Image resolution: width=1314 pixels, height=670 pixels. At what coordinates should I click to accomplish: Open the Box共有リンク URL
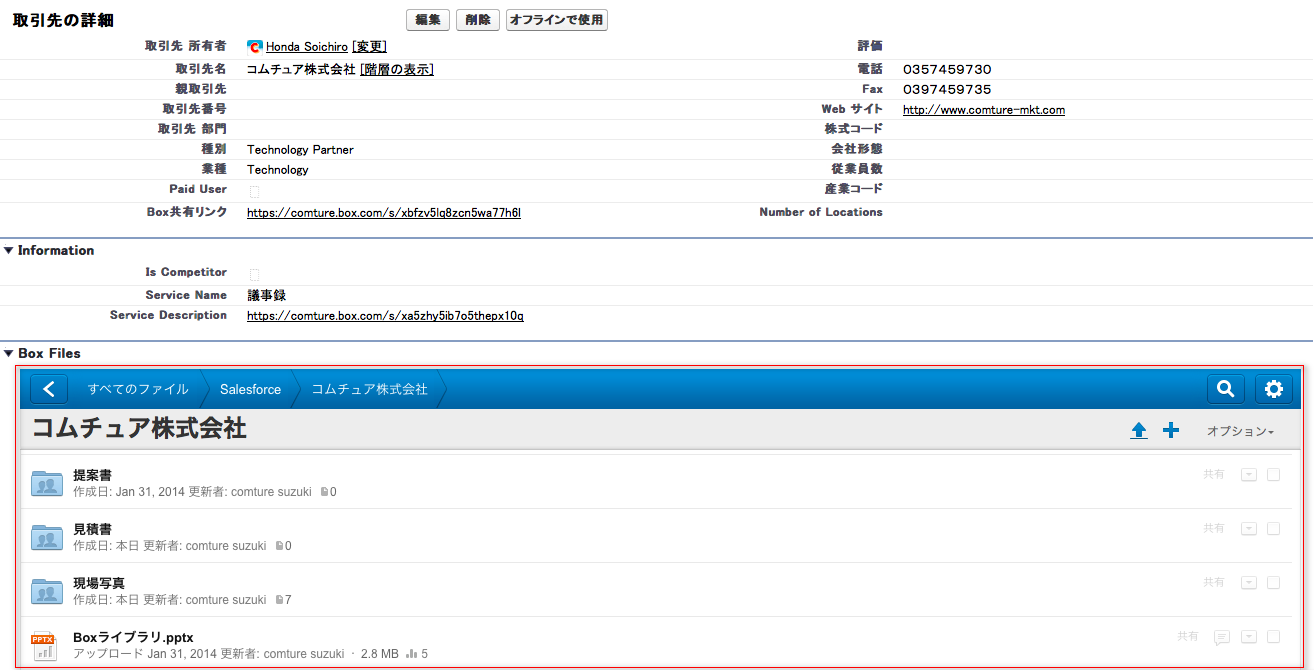384,213
